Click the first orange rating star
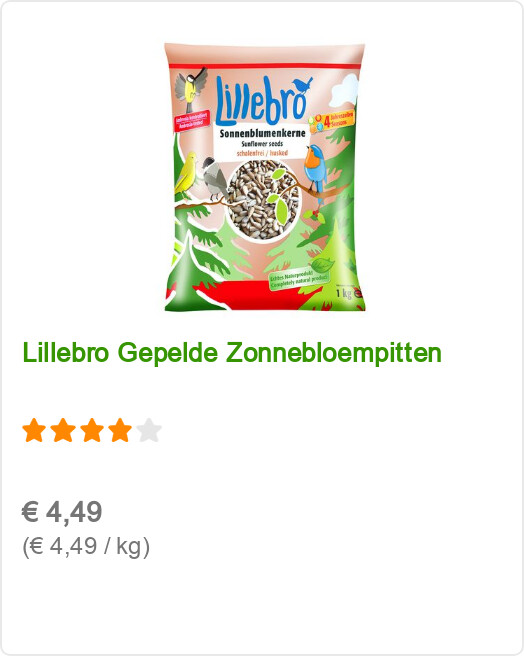This screenshot has height=656, width=524. [x=34, y=430]
